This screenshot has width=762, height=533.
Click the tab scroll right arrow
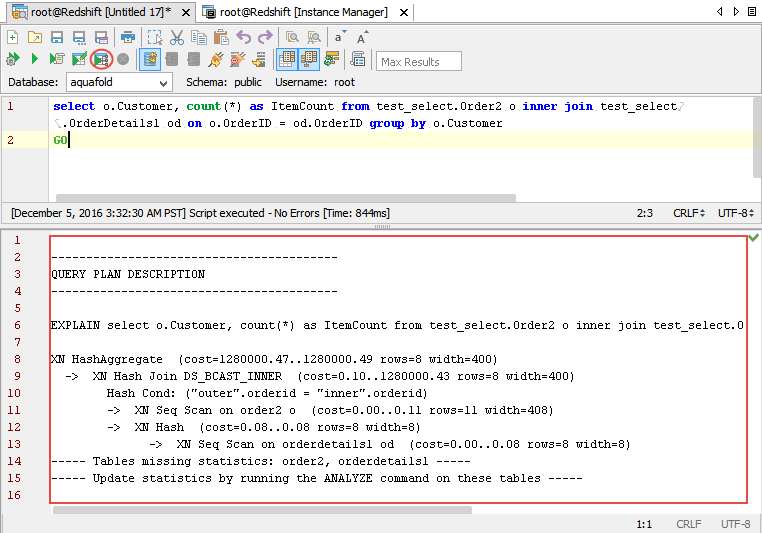pyautogui.click(x=736, y=12)
